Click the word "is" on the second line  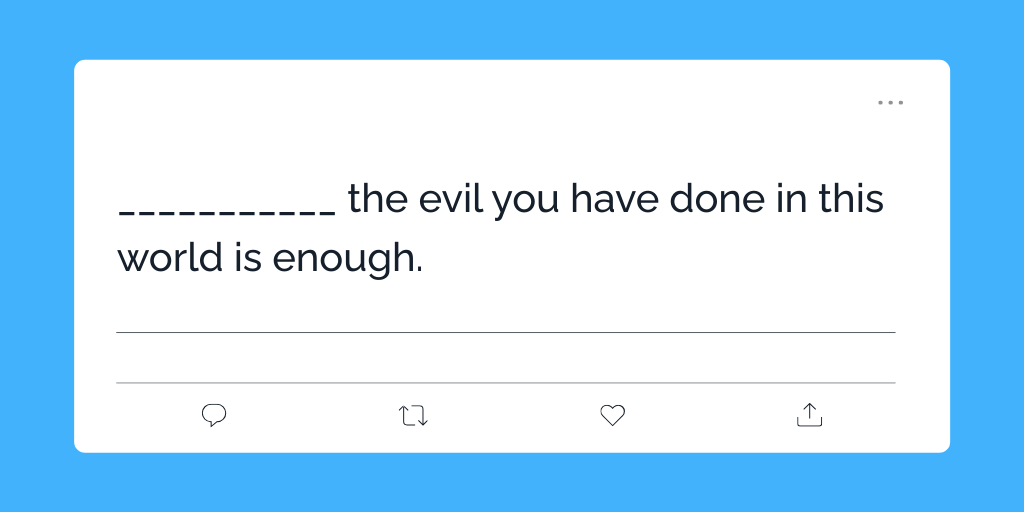pos(248,258)
